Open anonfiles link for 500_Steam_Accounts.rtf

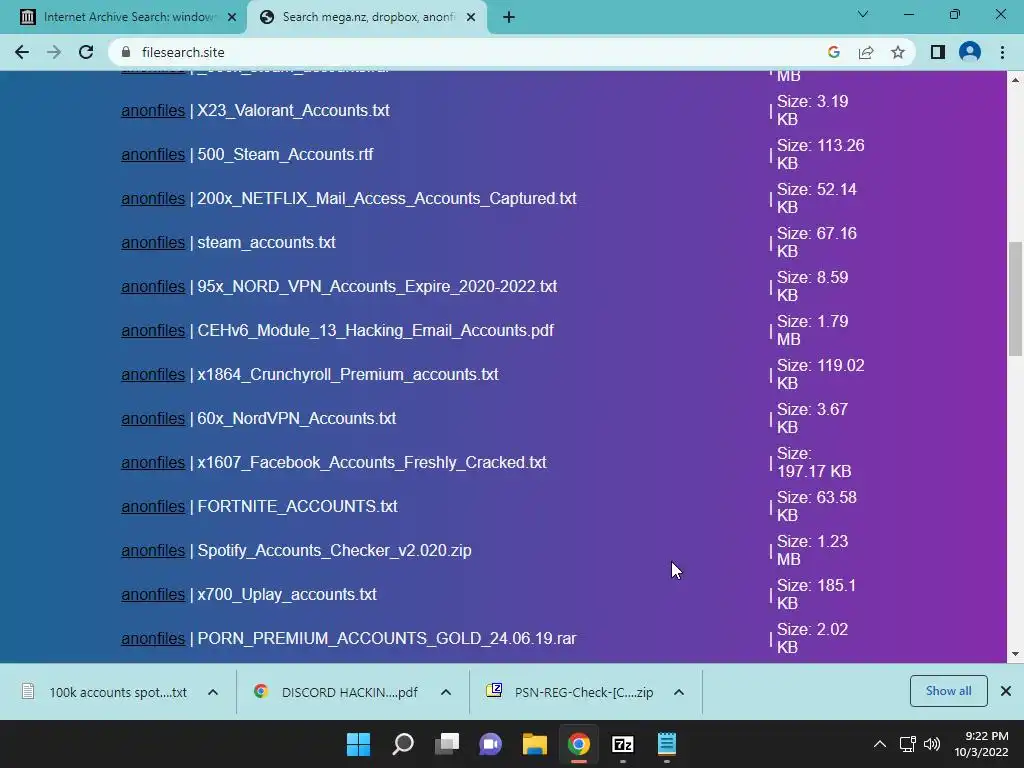(153, 154)
